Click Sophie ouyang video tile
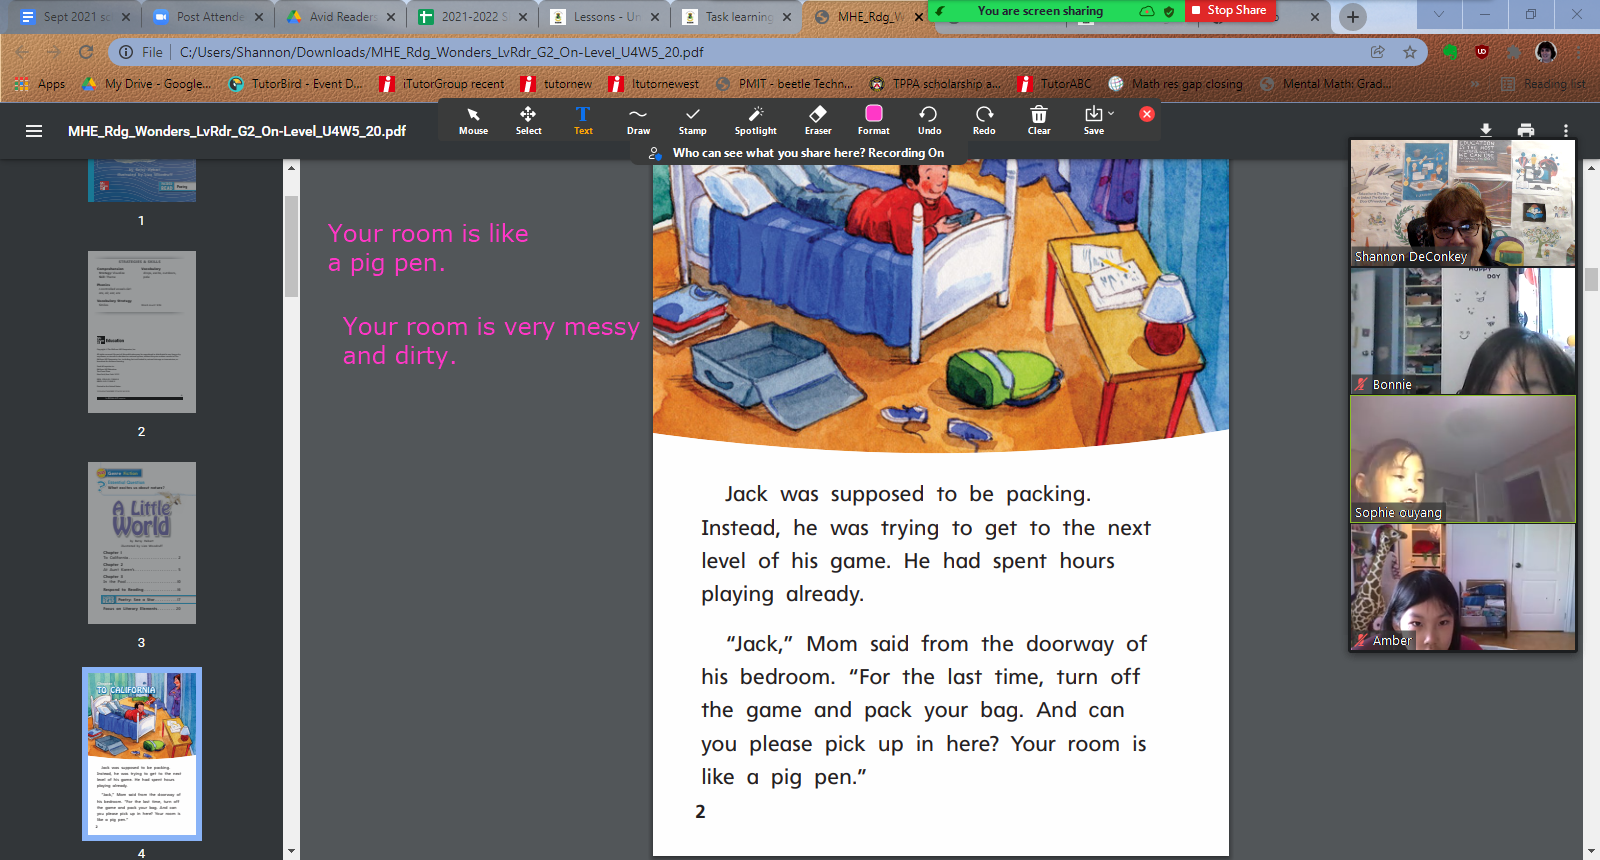Viewport: 1600px width, 860px height. click(1463, 459)
